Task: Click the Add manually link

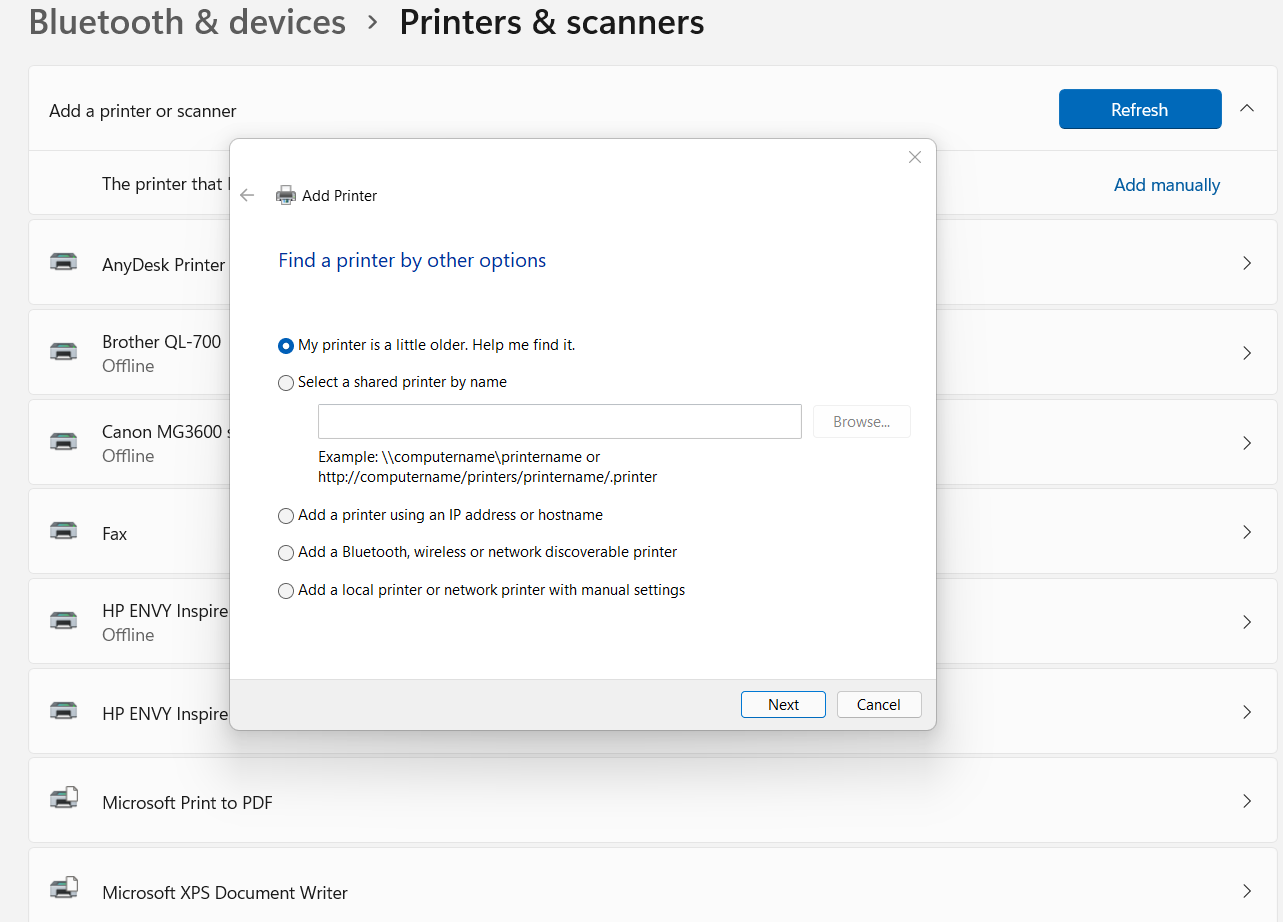Action: [1167, 185]
